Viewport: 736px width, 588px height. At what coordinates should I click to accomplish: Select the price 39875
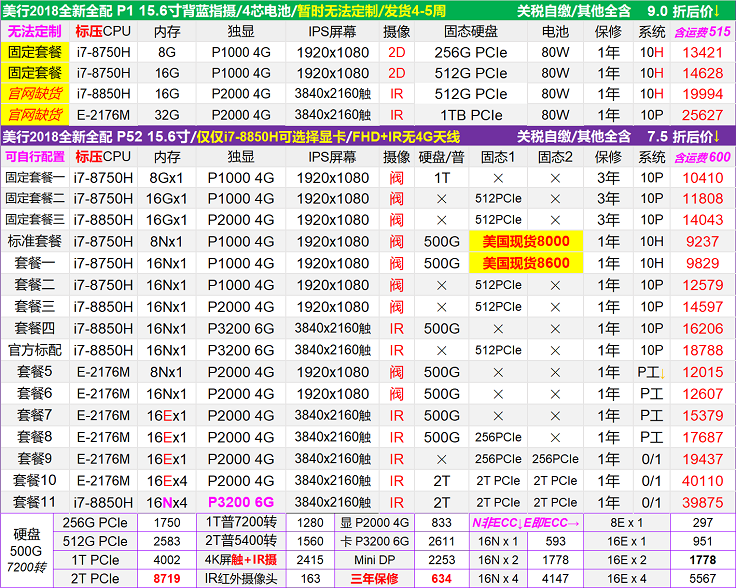point(702,503)
